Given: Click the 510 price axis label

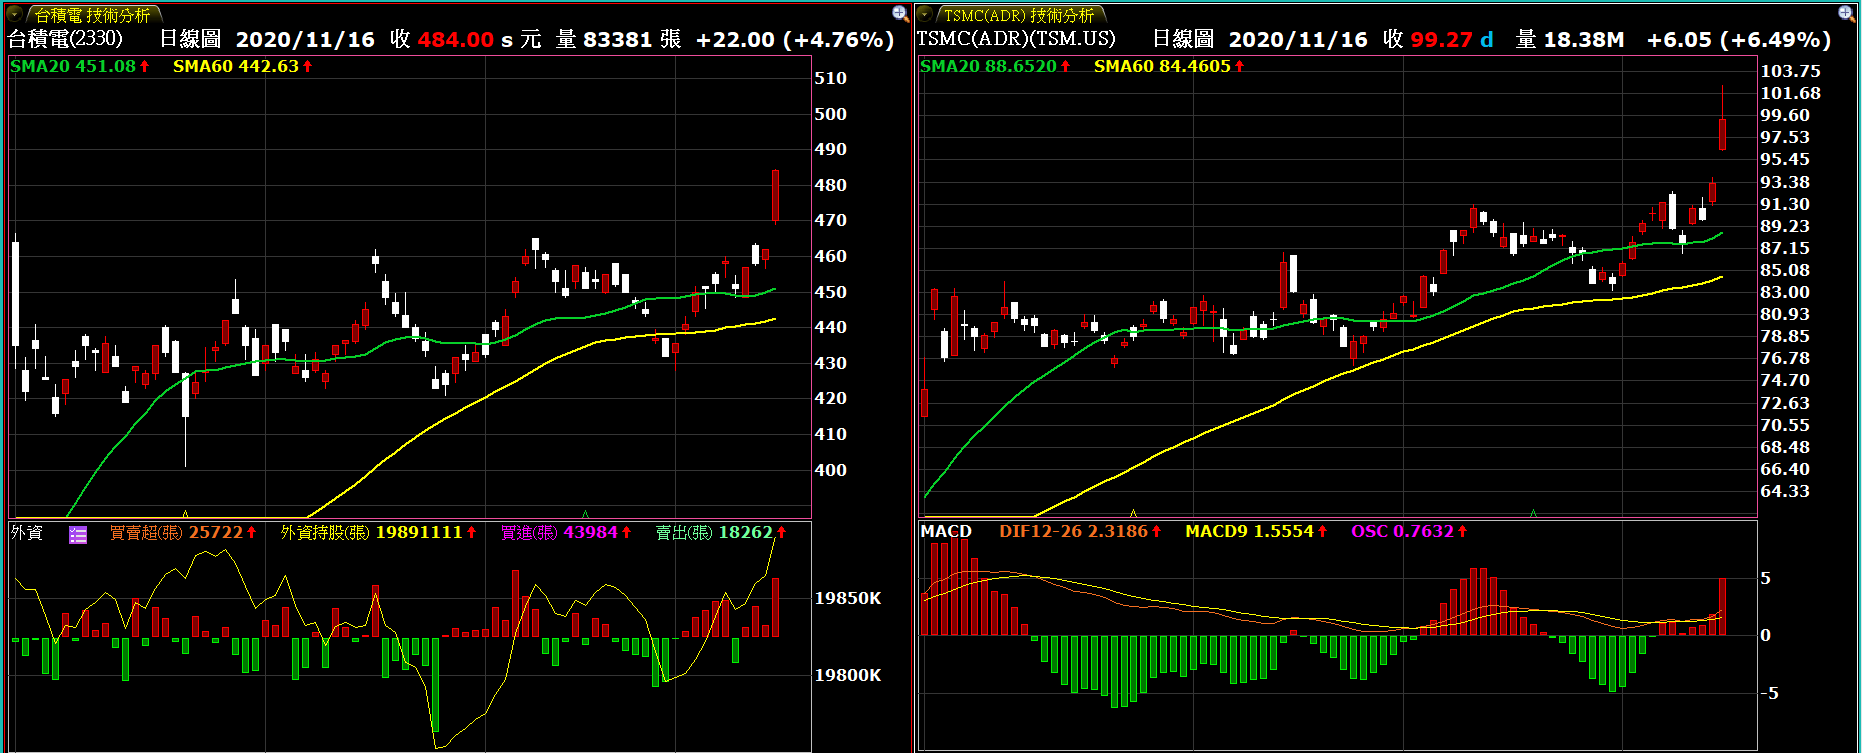Looking at the screenshot, I should 830,78.
